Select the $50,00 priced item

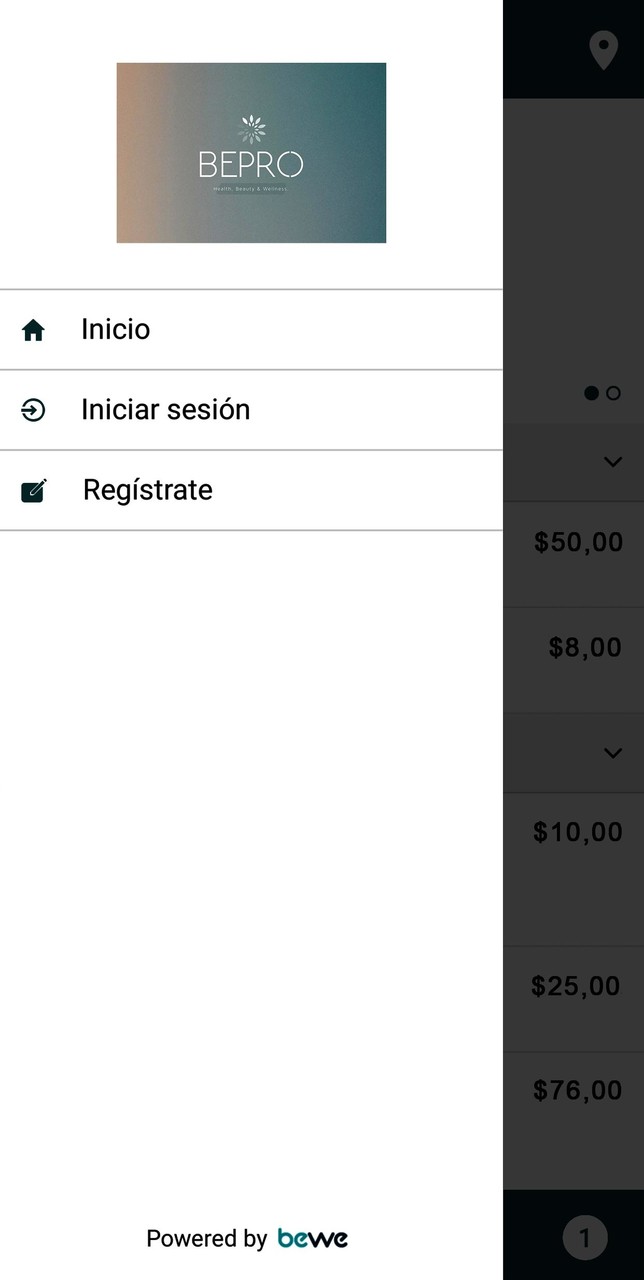coord(578,543)
